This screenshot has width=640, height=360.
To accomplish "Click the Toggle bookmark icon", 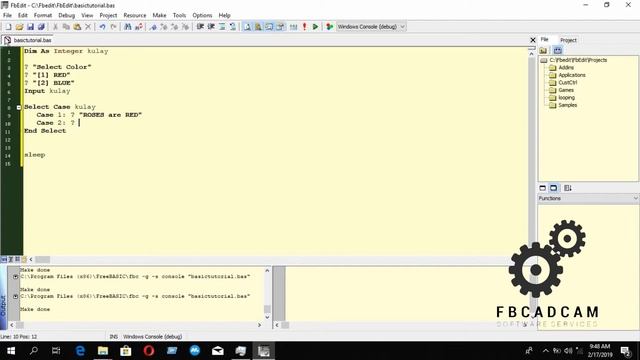I will tap(153, 27).
